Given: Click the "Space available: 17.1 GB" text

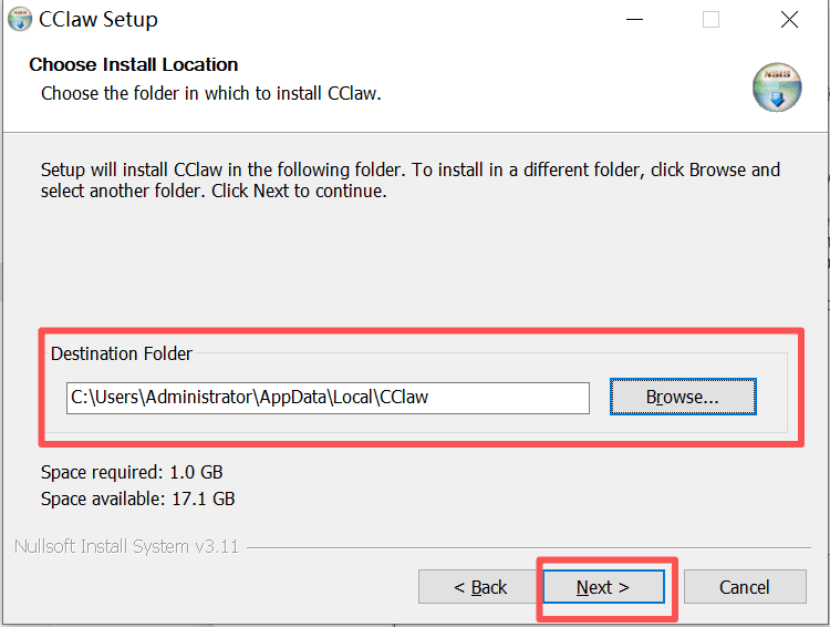Looking at the screenshot, I should pyautogui.click(x=138, y=498).
